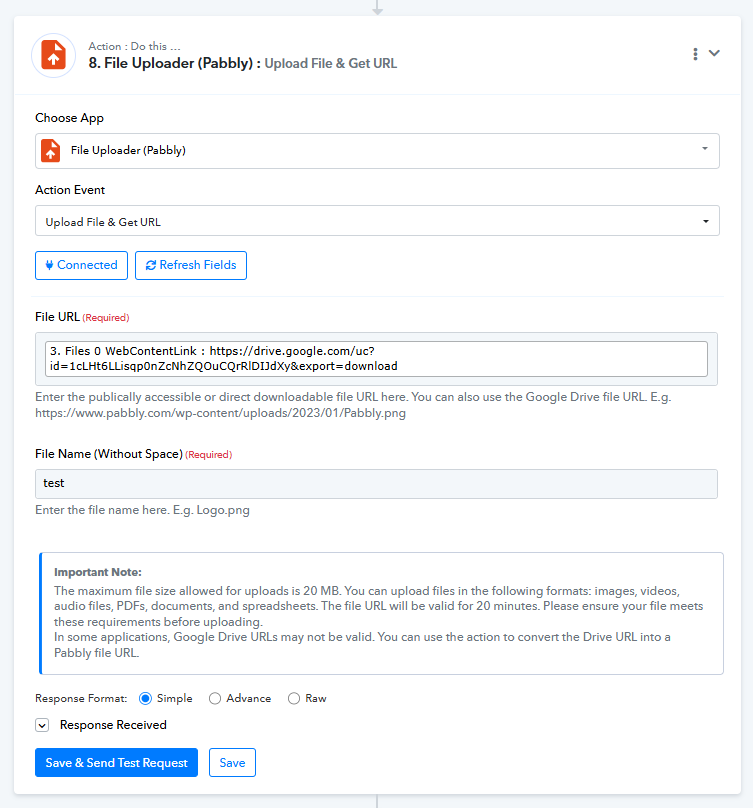Select the Advance response format
Screen dimensions: 753x808
[215, 699]
